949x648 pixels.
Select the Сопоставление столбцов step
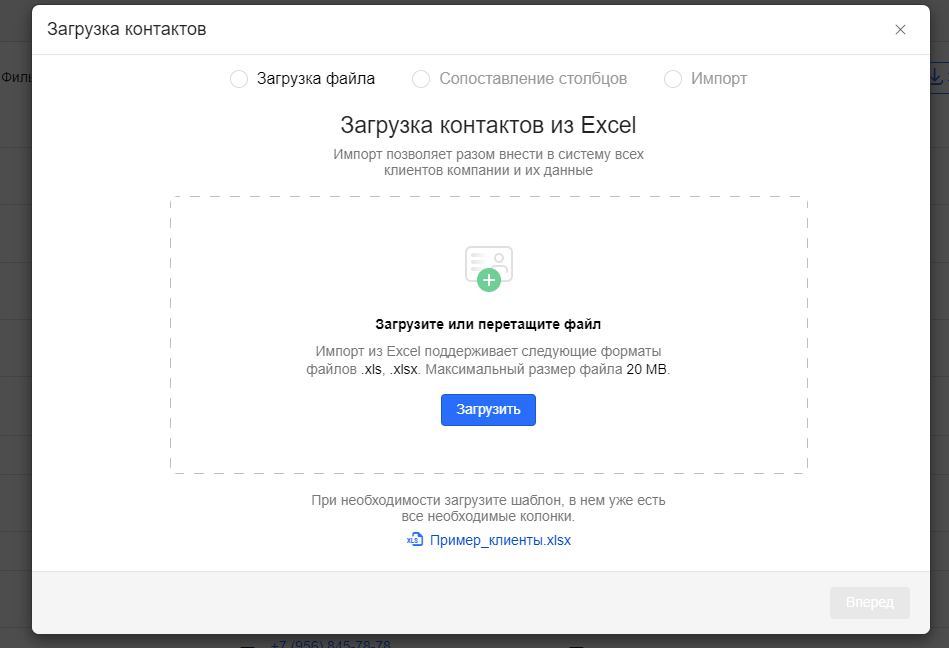tap(519, 79)
